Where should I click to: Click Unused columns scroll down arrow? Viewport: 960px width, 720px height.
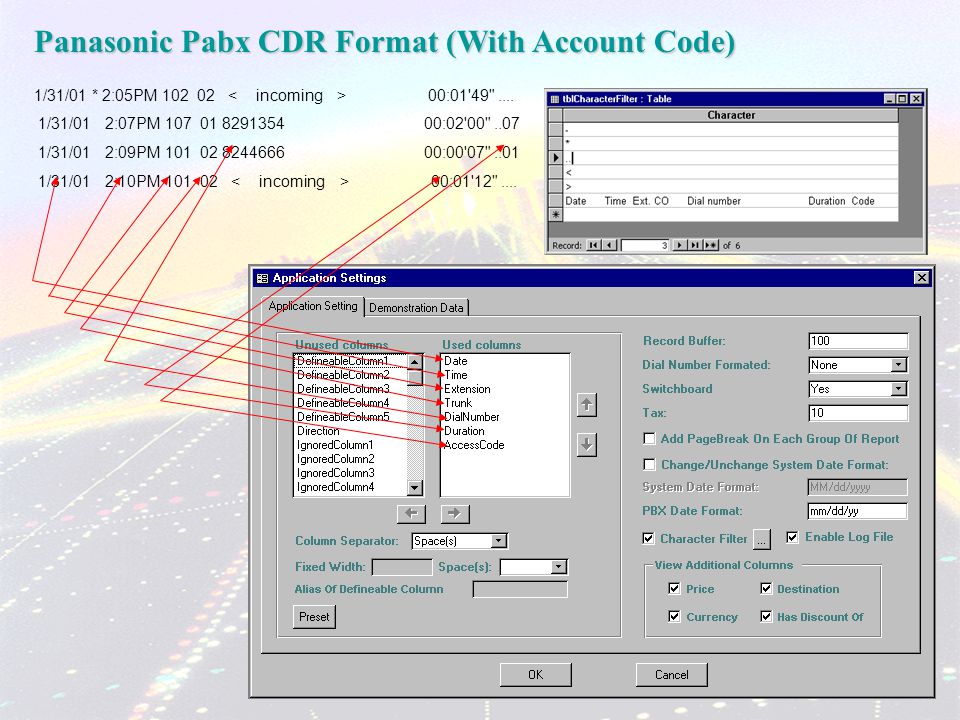414,488
